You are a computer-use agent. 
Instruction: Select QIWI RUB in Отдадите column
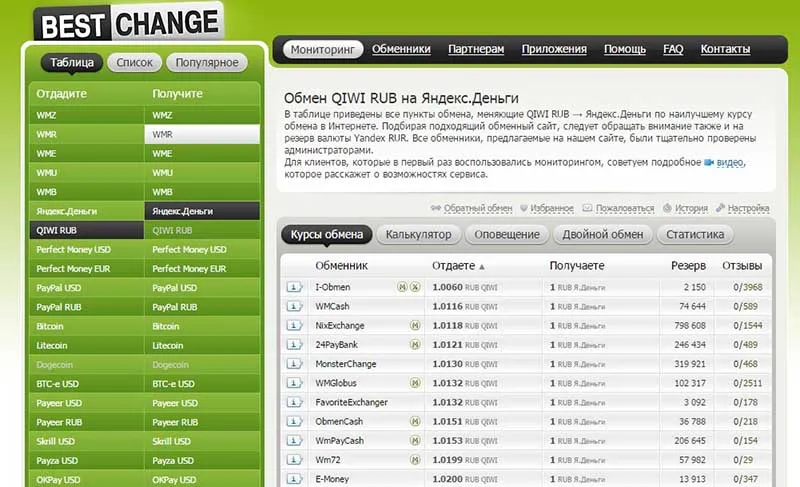click(x=86, y=230)
